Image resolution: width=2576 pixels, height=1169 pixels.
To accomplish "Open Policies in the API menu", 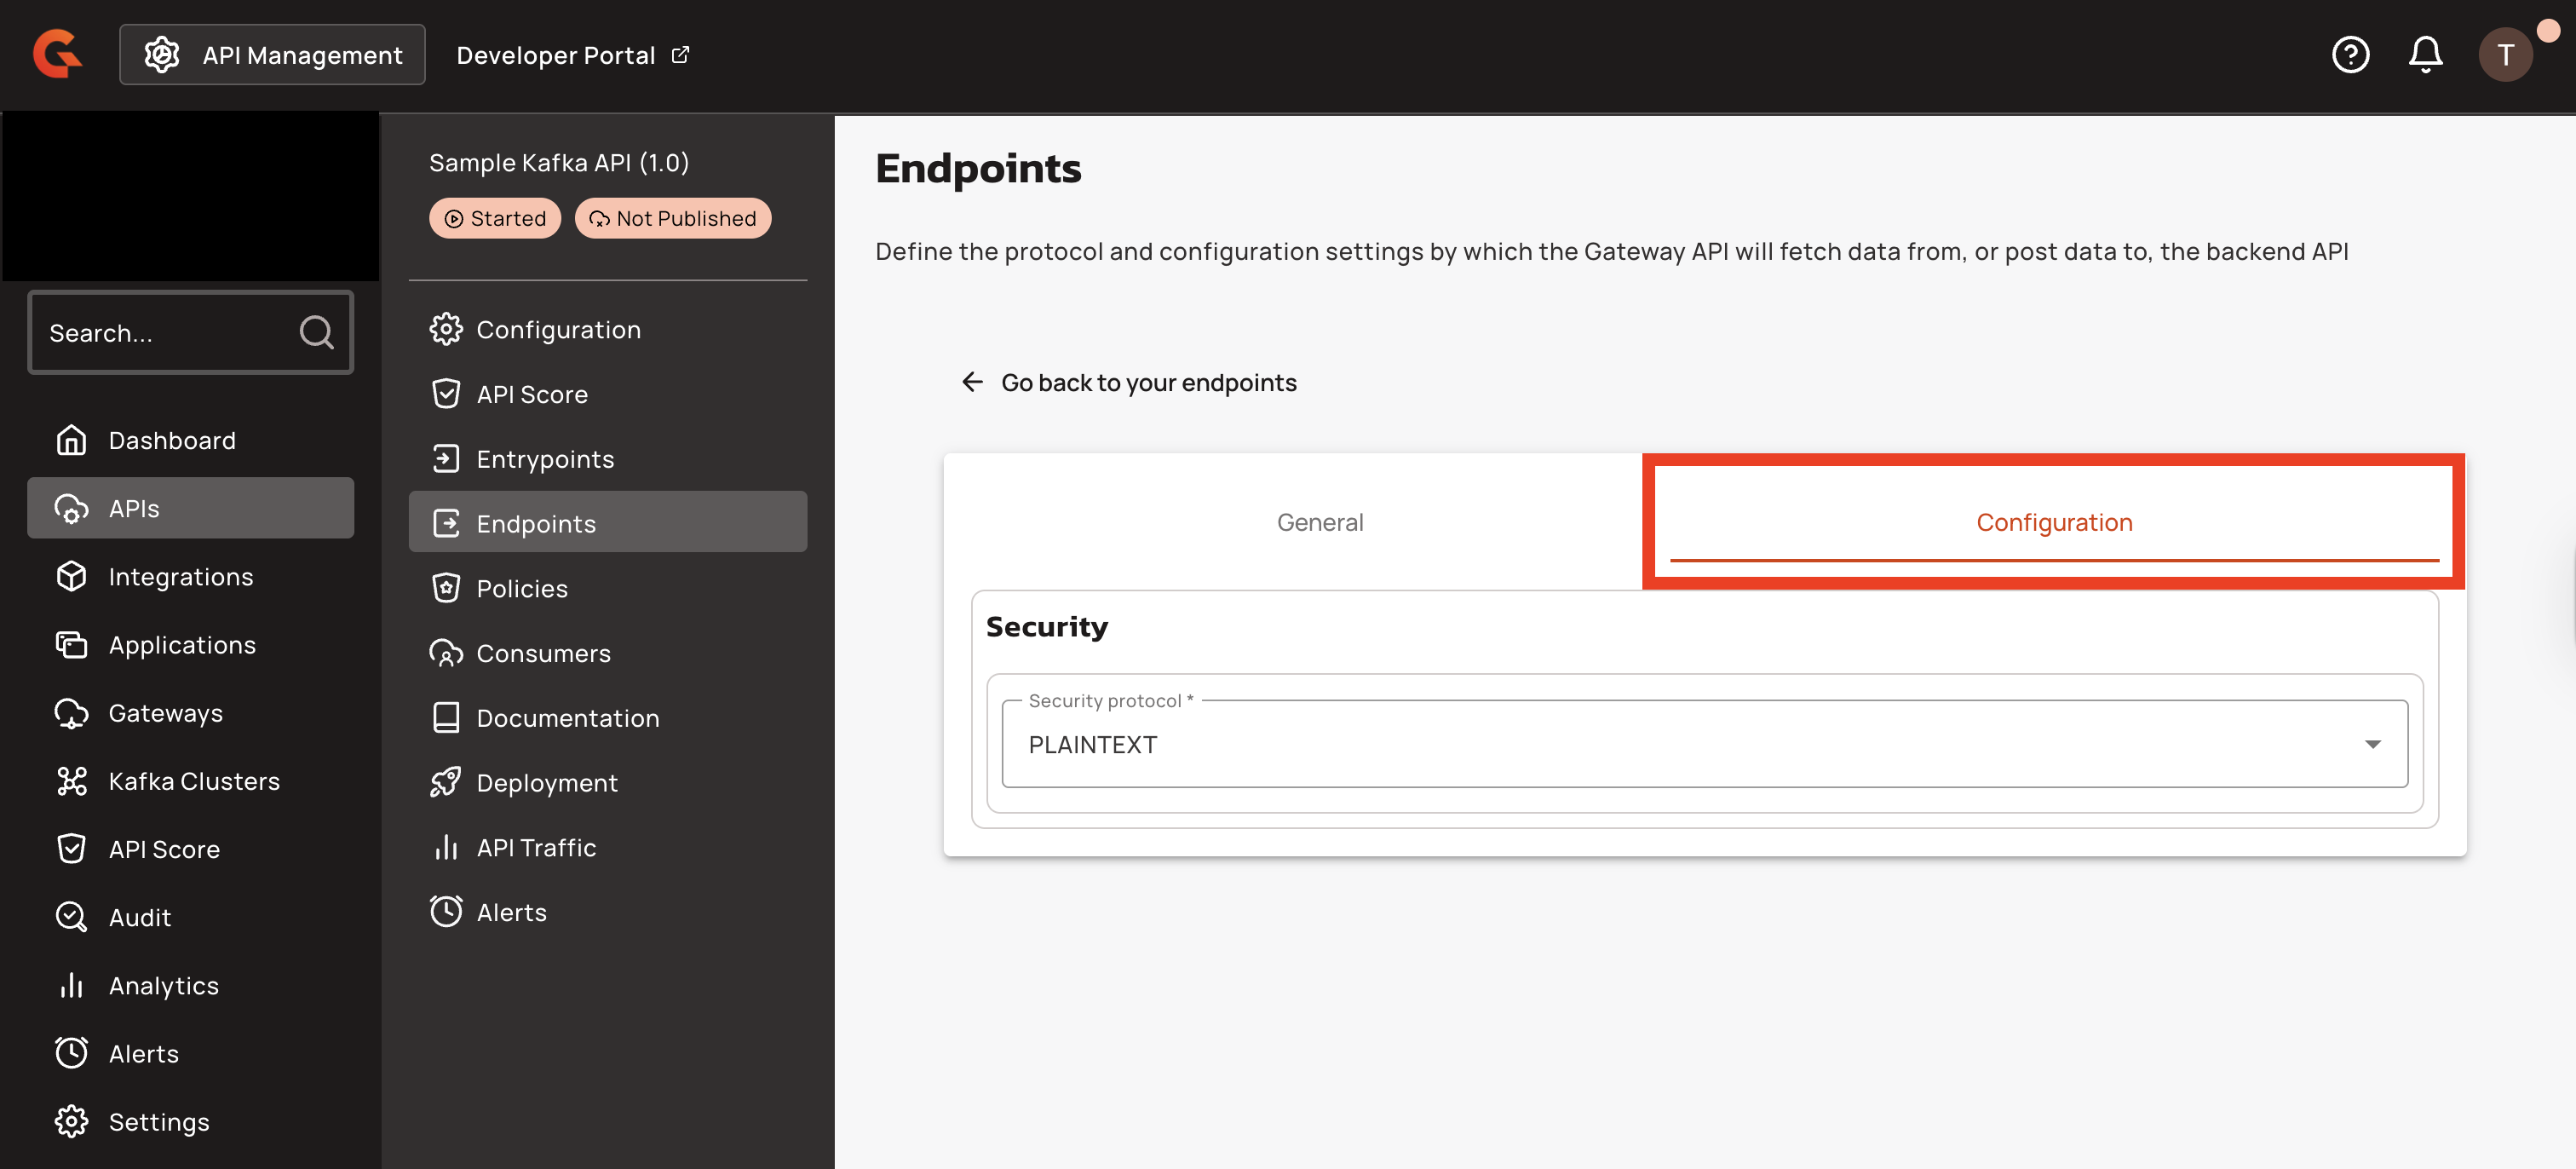I will tap(521, 588).
